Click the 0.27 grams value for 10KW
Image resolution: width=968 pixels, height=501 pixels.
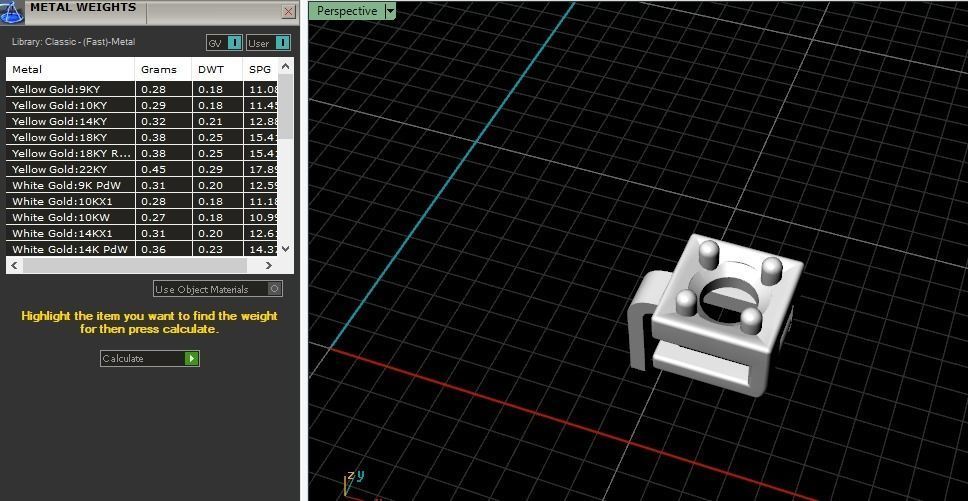click(x=153, y=217)
